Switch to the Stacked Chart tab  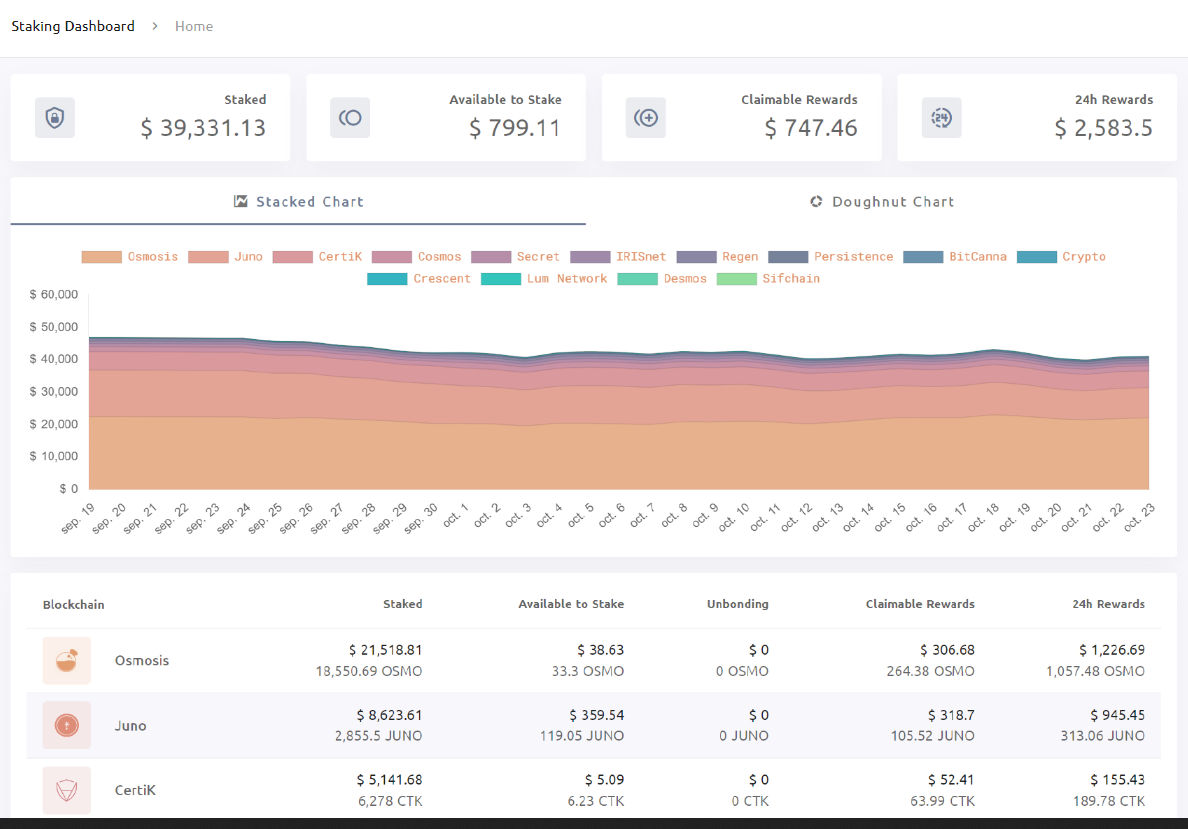298,202
